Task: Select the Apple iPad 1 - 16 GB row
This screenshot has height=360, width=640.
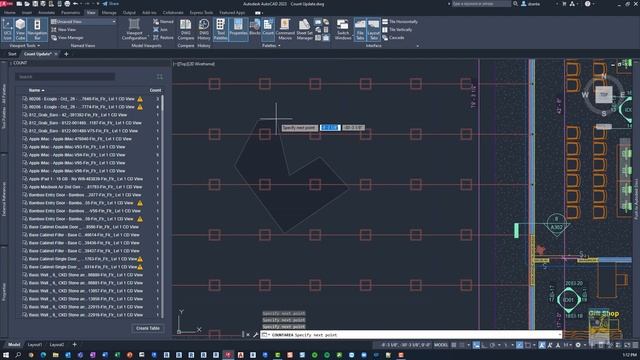Action: tap(90, 179)
